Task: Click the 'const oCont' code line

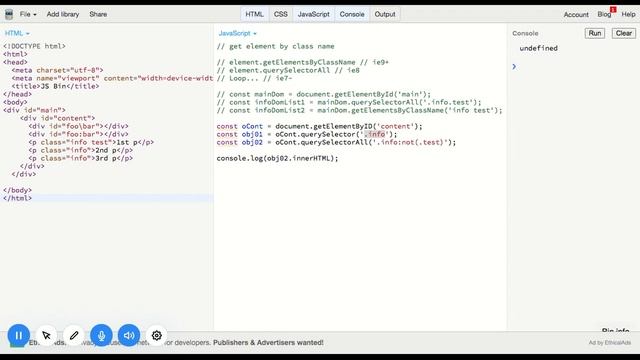Action: click(x=320, y=127)
